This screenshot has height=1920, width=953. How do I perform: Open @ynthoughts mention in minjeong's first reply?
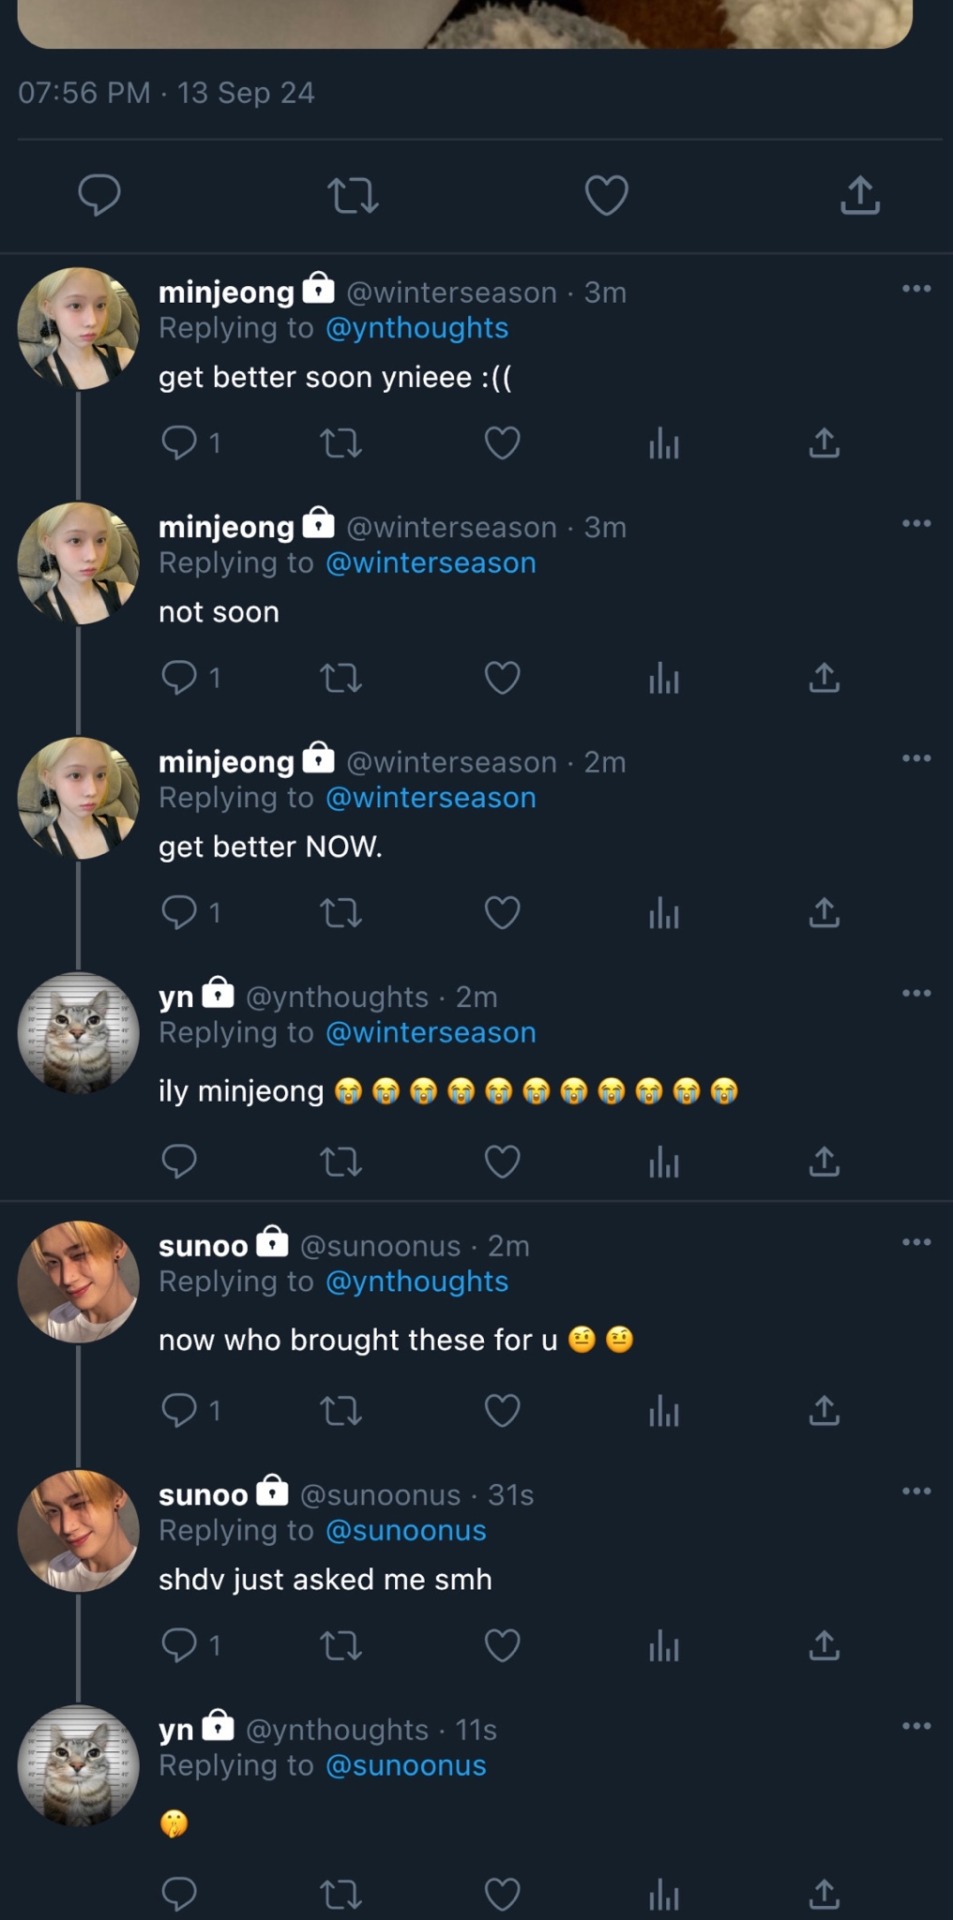point(417,328)
